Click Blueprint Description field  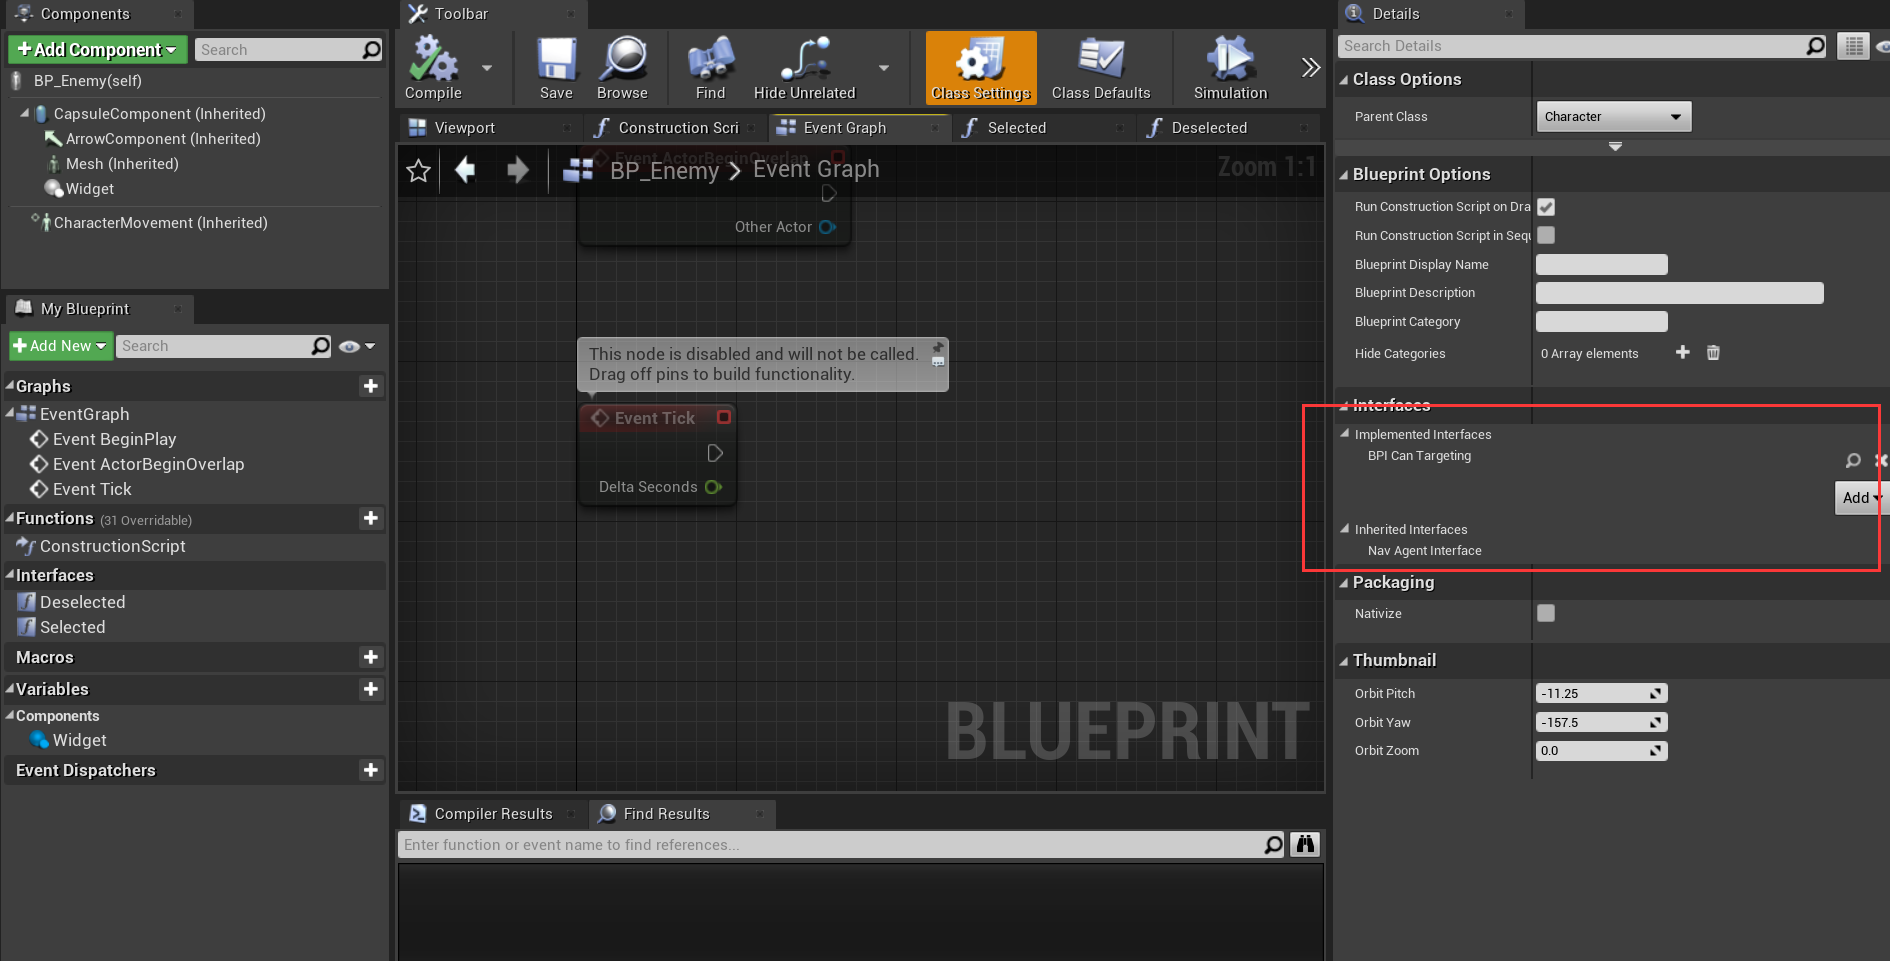(1679, 293)
